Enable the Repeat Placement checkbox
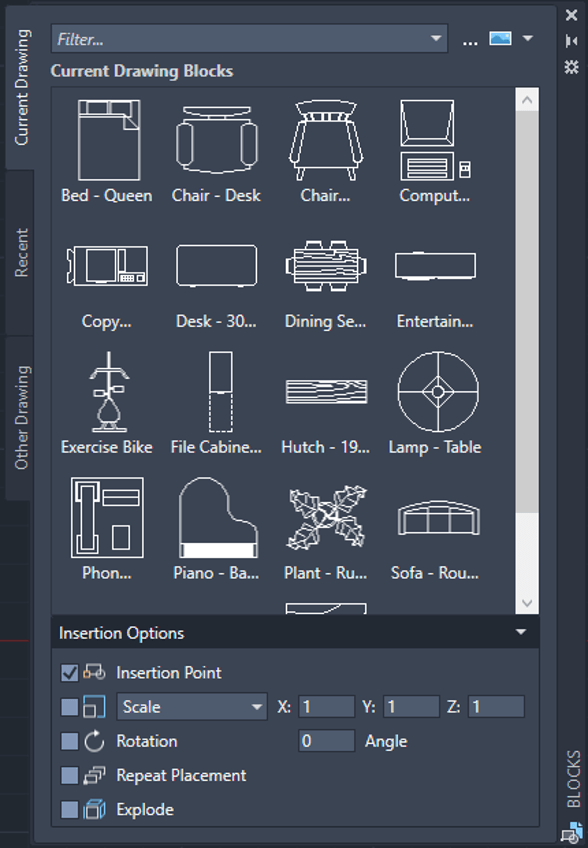This screenshot has height=848, width=588. 69,776
